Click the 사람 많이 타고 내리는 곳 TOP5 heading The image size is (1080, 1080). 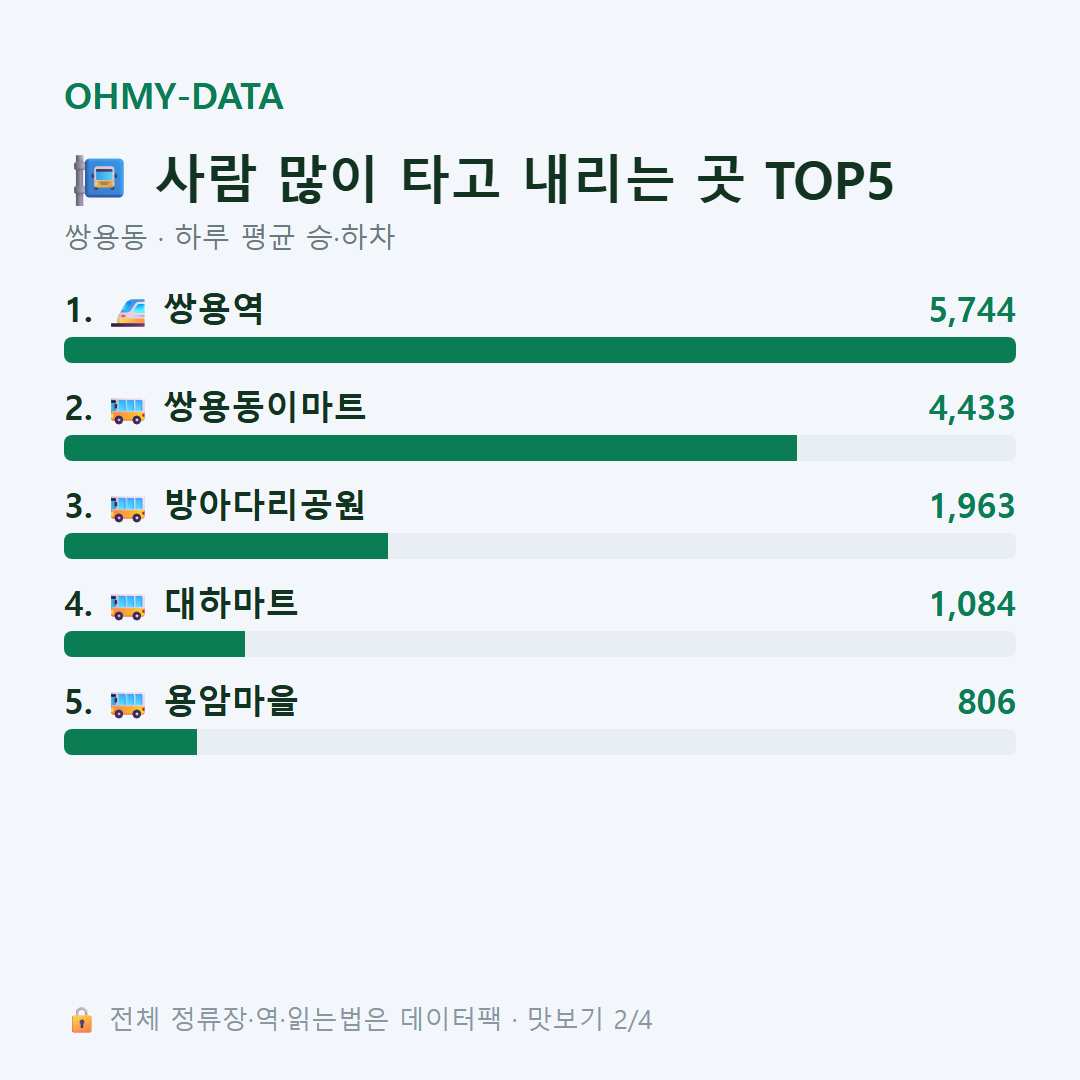coord(525,180)
